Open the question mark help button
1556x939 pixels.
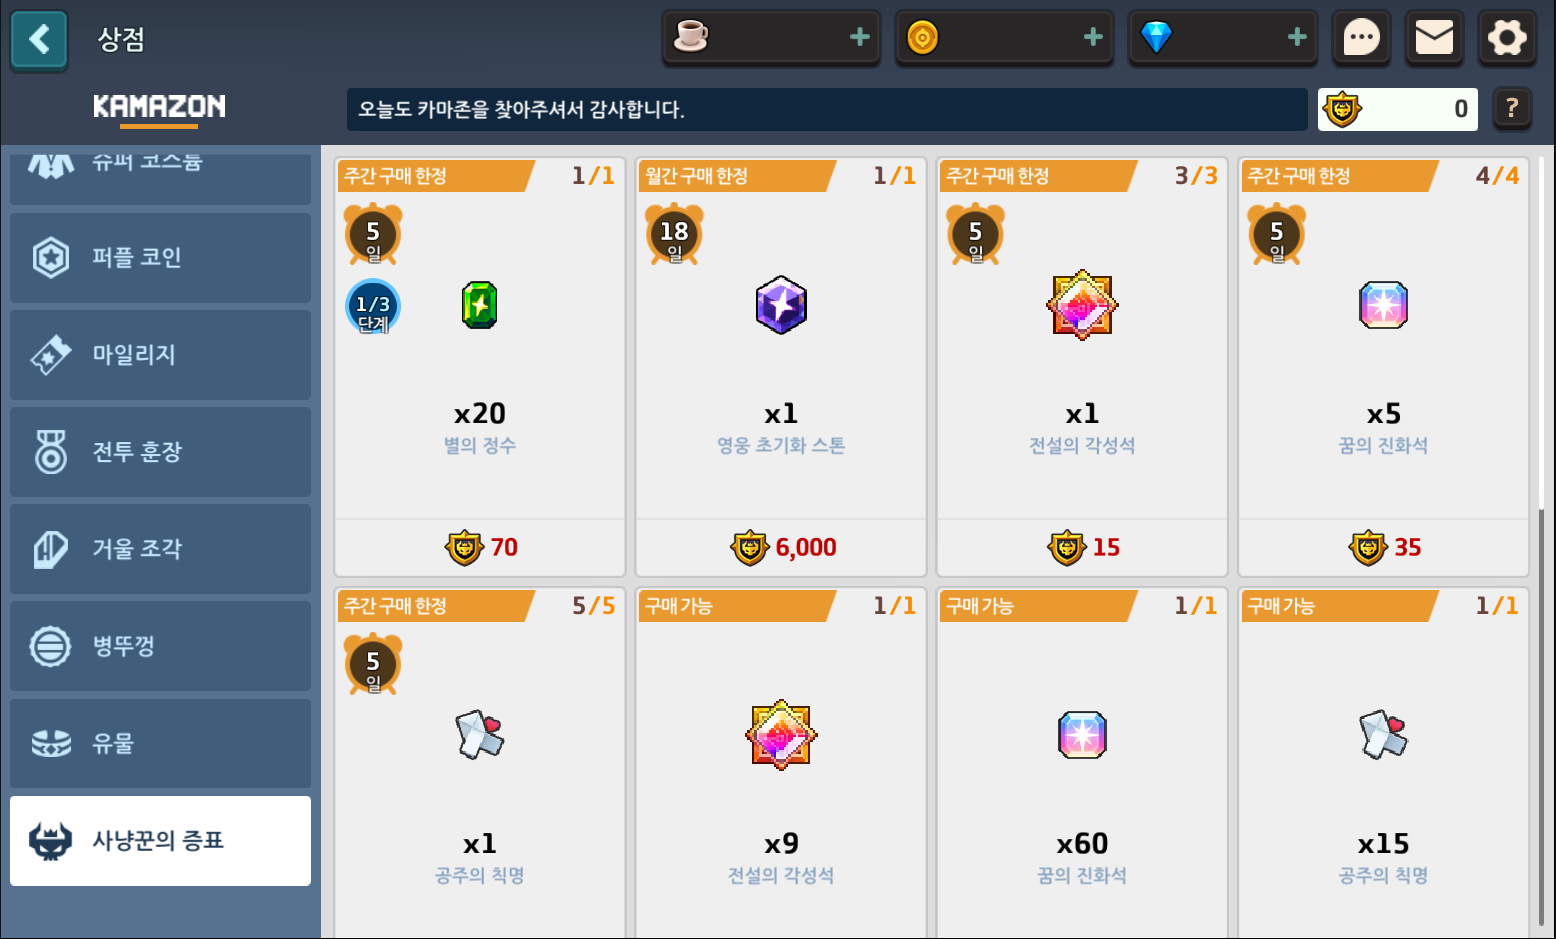(x=1512, y=108)
